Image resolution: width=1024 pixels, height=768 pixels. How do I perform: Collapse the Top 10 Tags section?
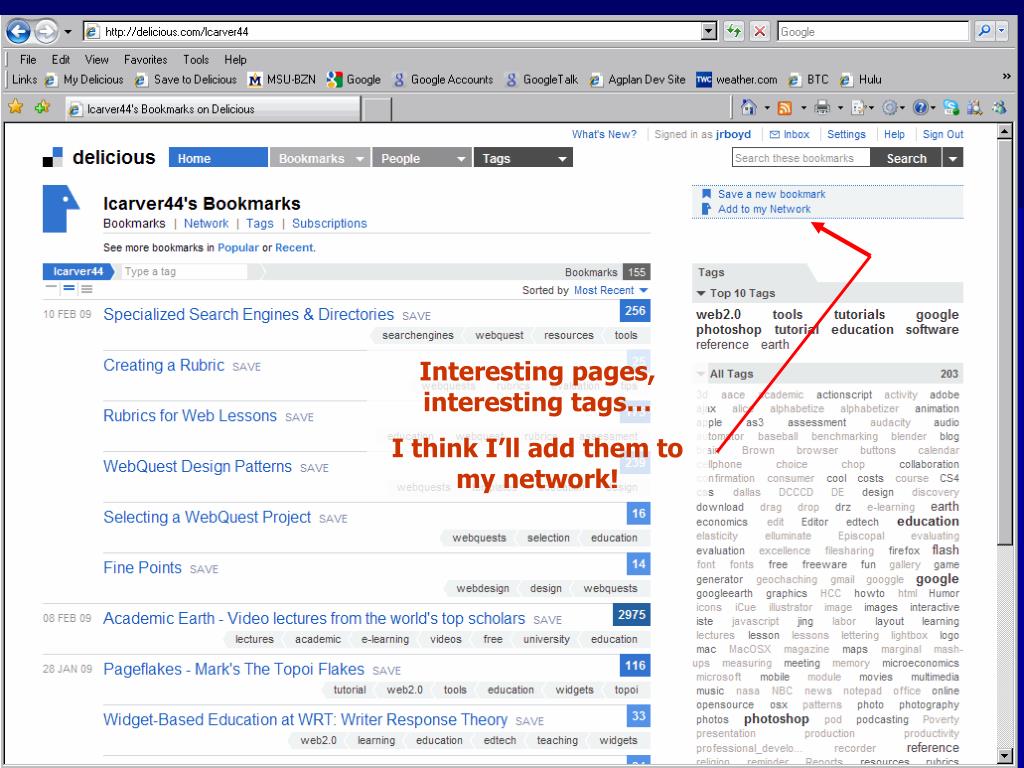point(701,293)
